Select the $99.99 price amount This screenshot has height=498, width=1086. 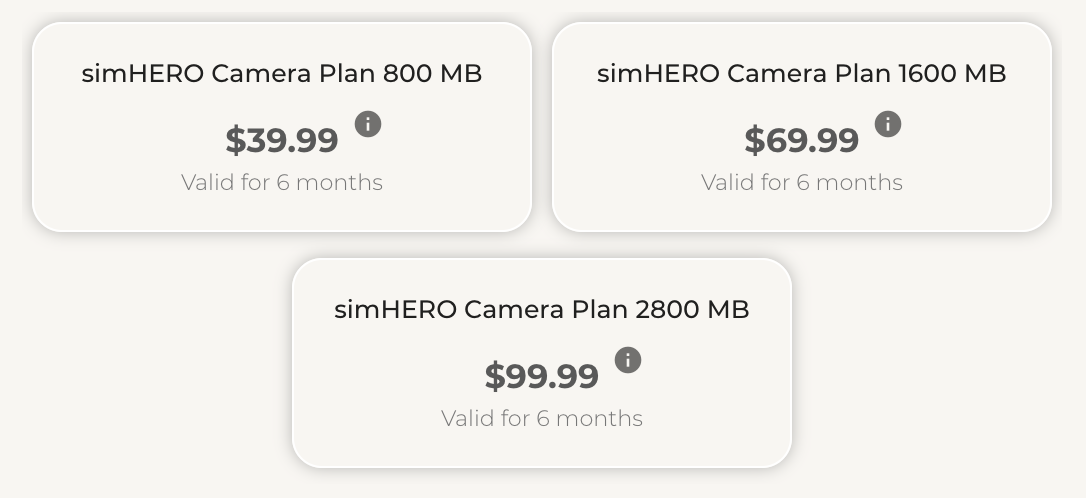tap(542, 376)
